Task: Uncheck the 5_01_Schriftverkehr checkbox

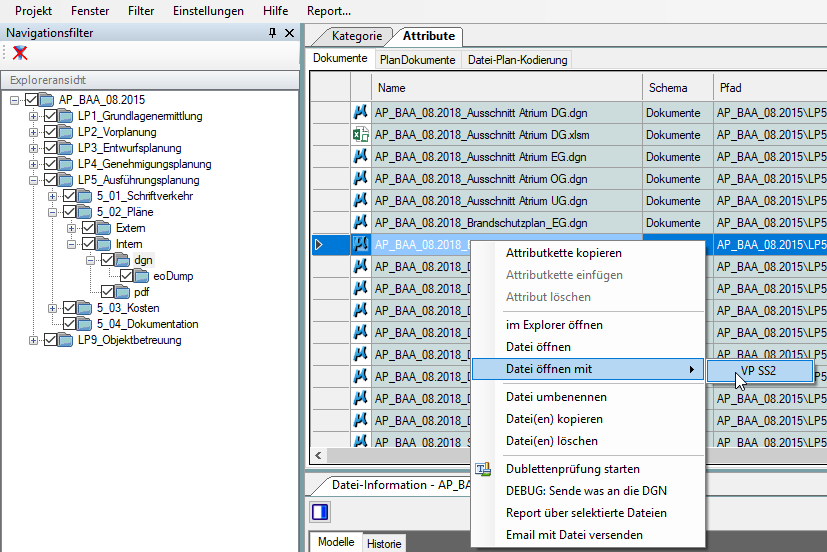Action: click(x=70, y=196)
